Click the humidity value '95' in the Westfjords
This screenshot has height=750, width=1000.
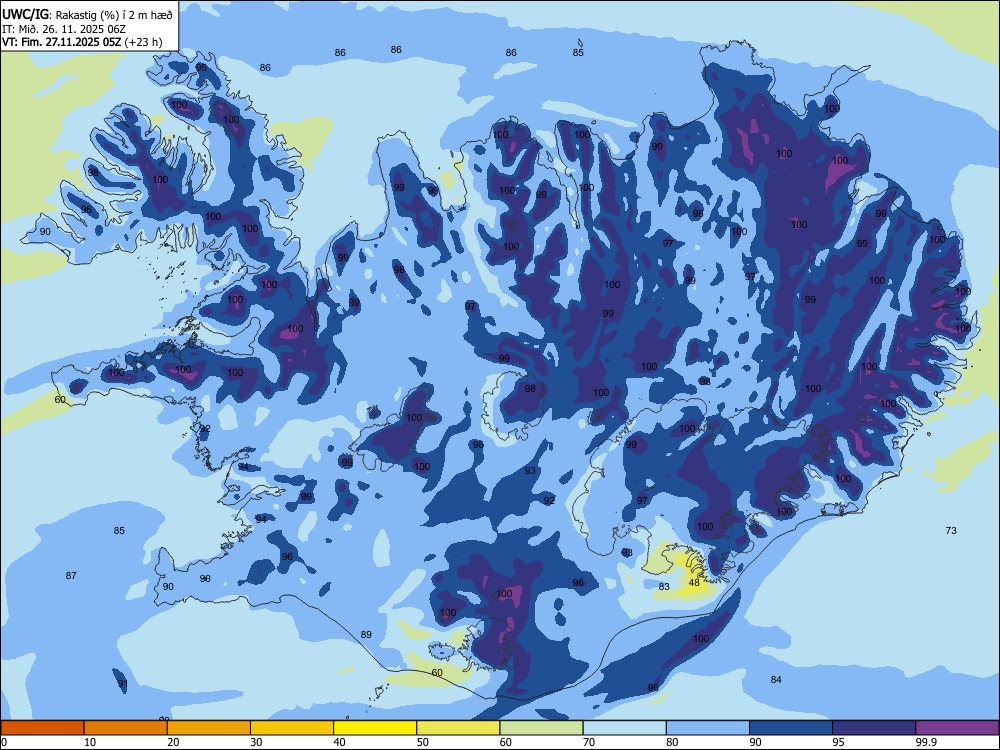(x=201, y=67)
